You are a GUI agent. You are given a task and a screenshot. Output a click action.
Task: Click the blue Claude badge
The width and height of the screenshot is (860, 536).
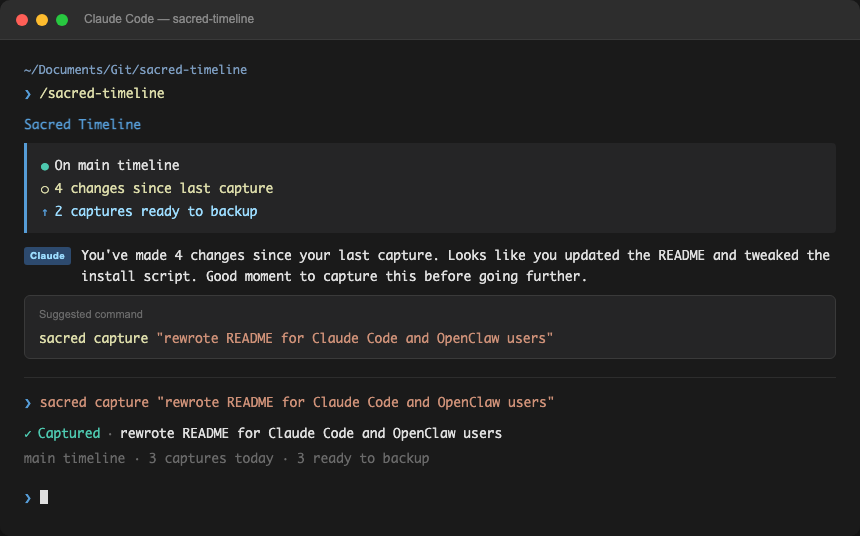coord(47,256)
